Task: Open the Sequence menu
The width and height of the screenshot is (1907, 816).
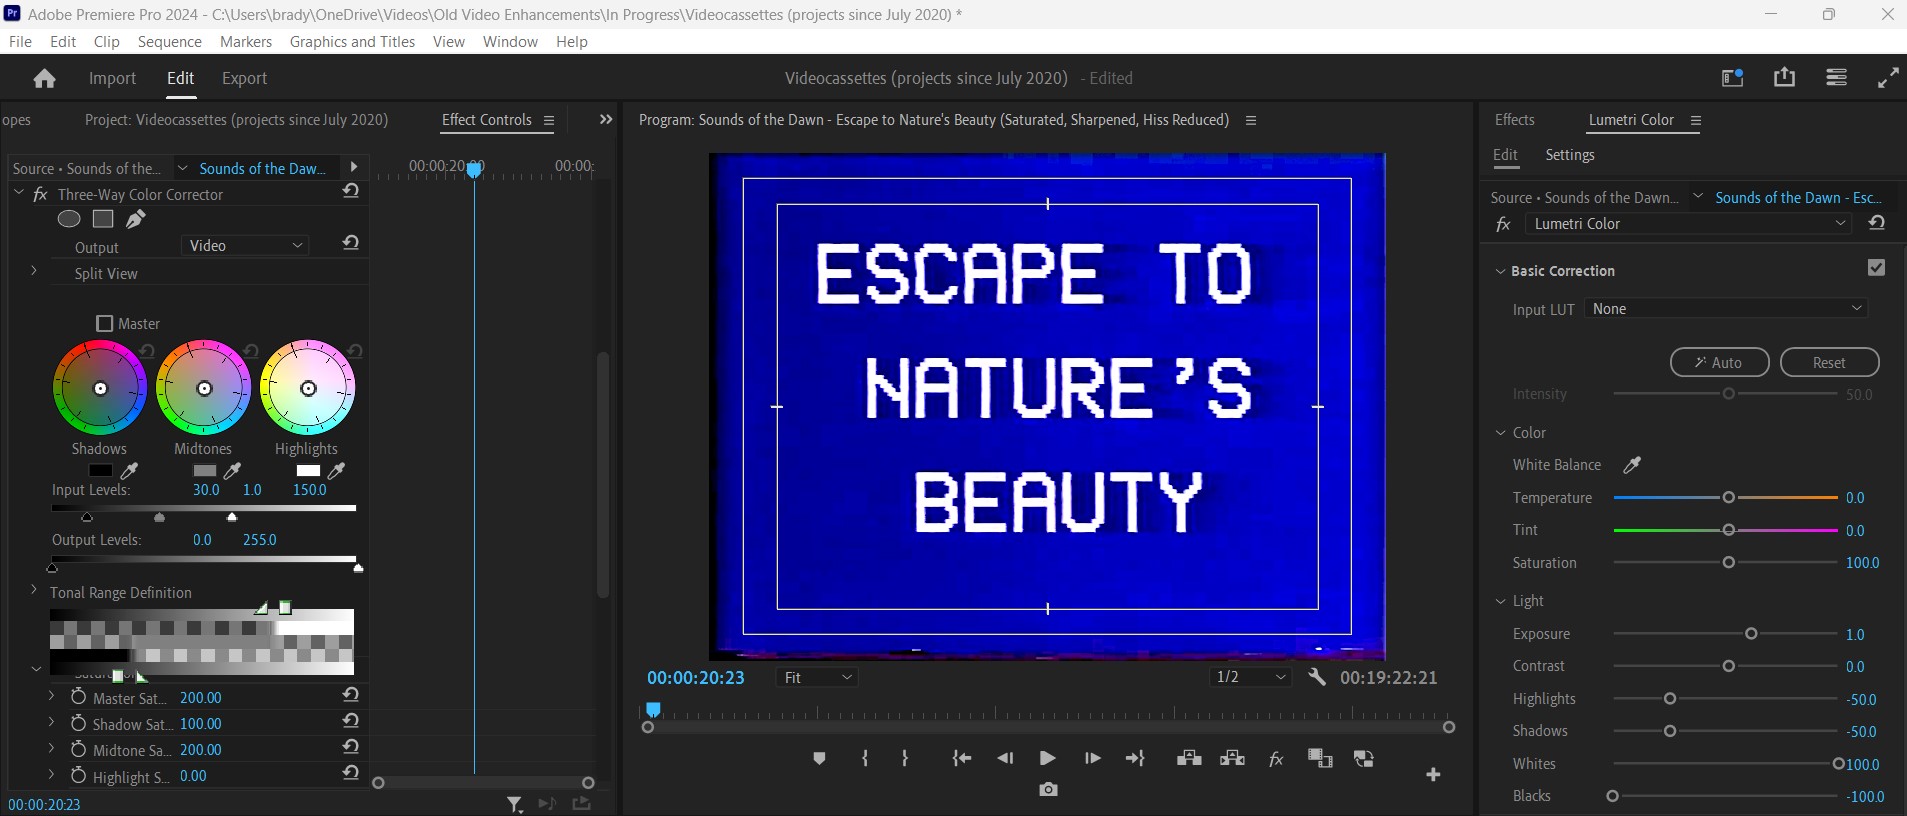Action: click(x=170, y=41)
